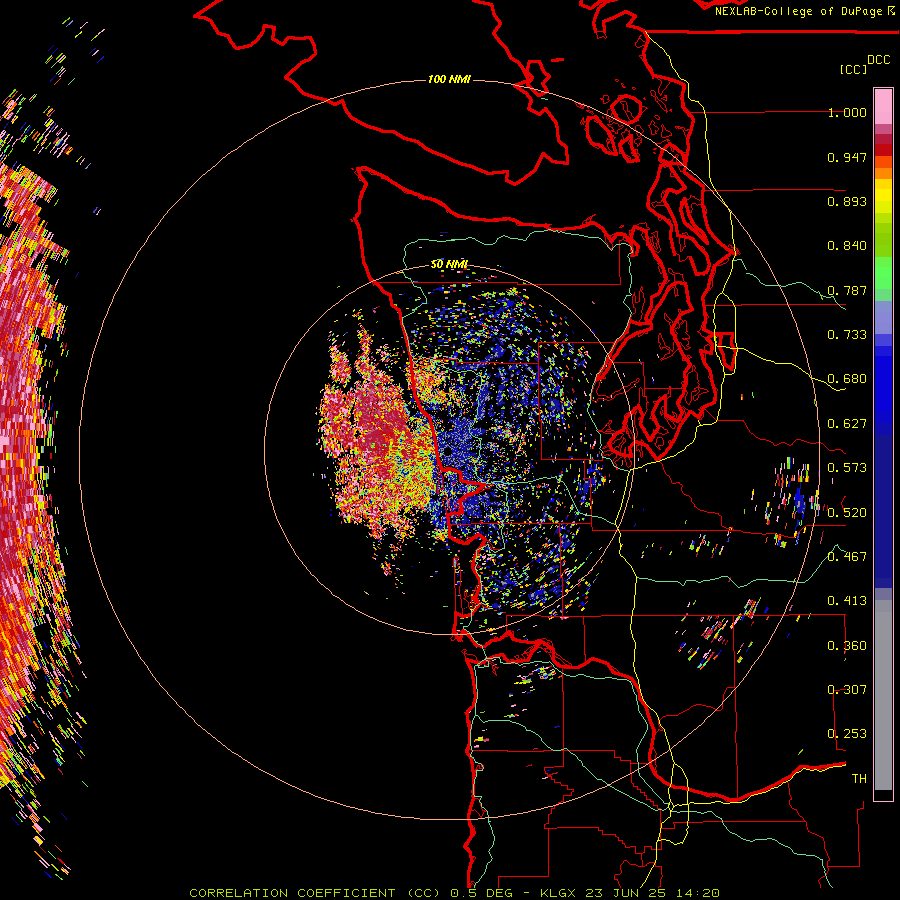This screenshot has width=900, height=900.
Task: Click the [CC] units label
Action: (x=853, y=69)
